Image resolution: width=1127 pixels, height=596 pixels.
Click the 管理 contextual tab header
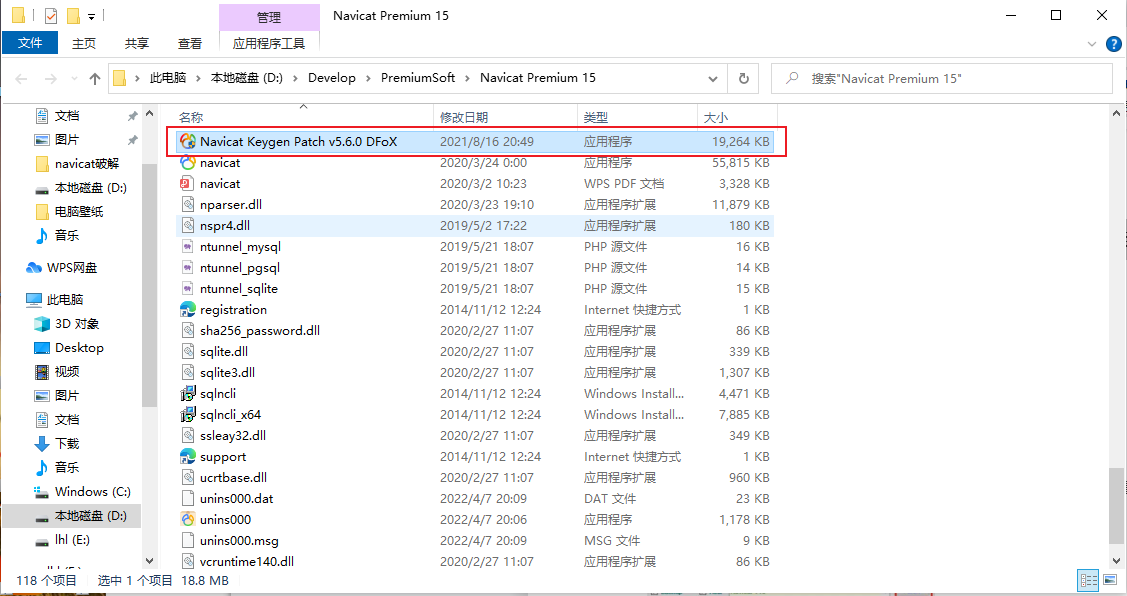269,17
